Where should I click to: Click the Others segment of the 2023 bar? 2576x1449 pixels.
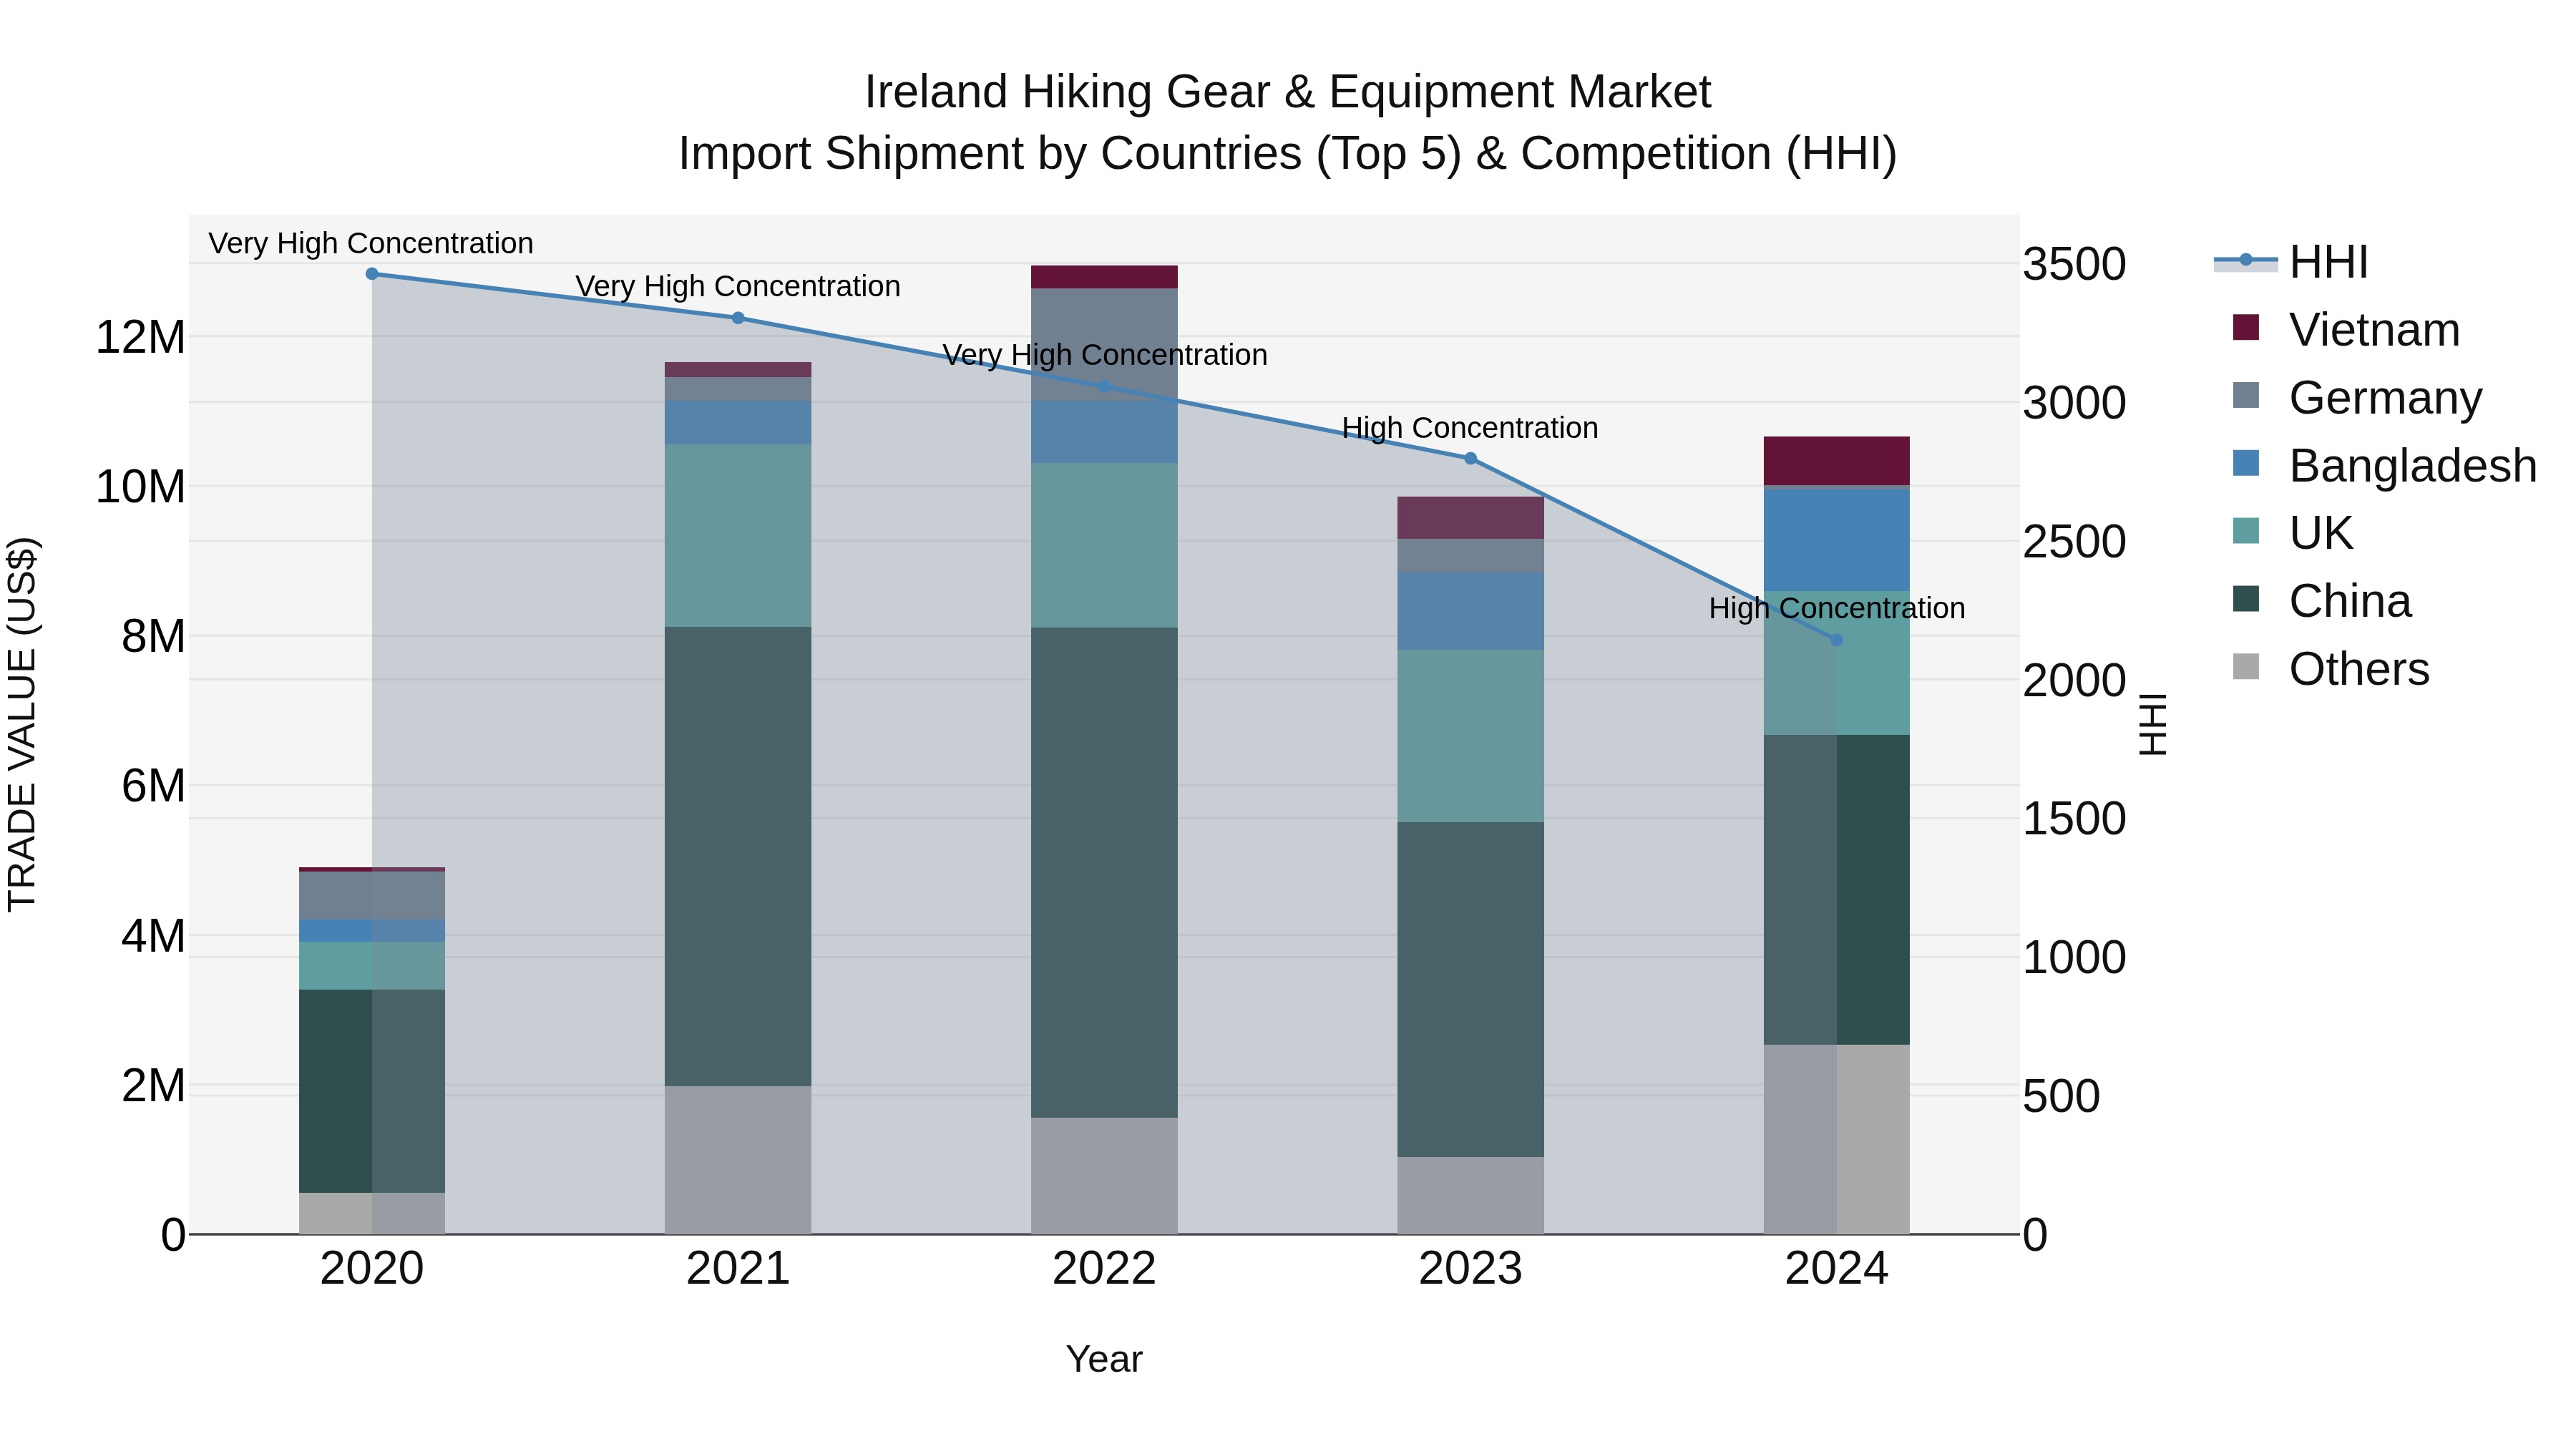[x=1470, y=1196]
